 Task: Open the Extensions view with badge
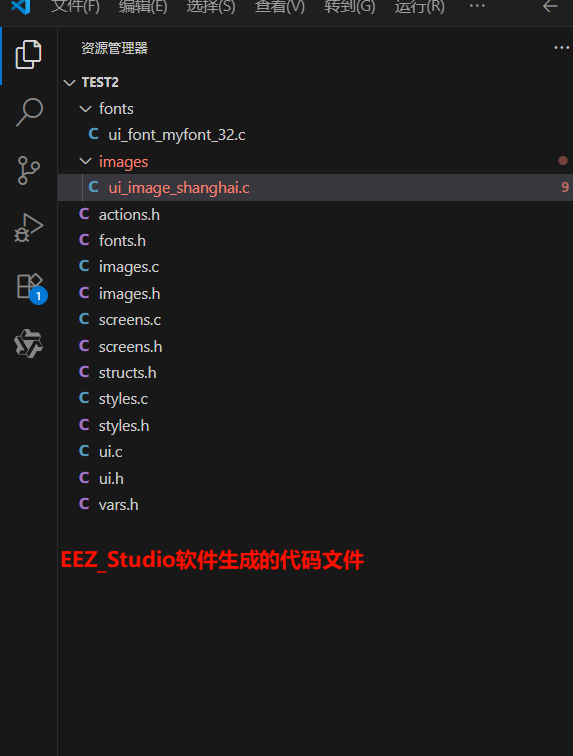[30, 287]
